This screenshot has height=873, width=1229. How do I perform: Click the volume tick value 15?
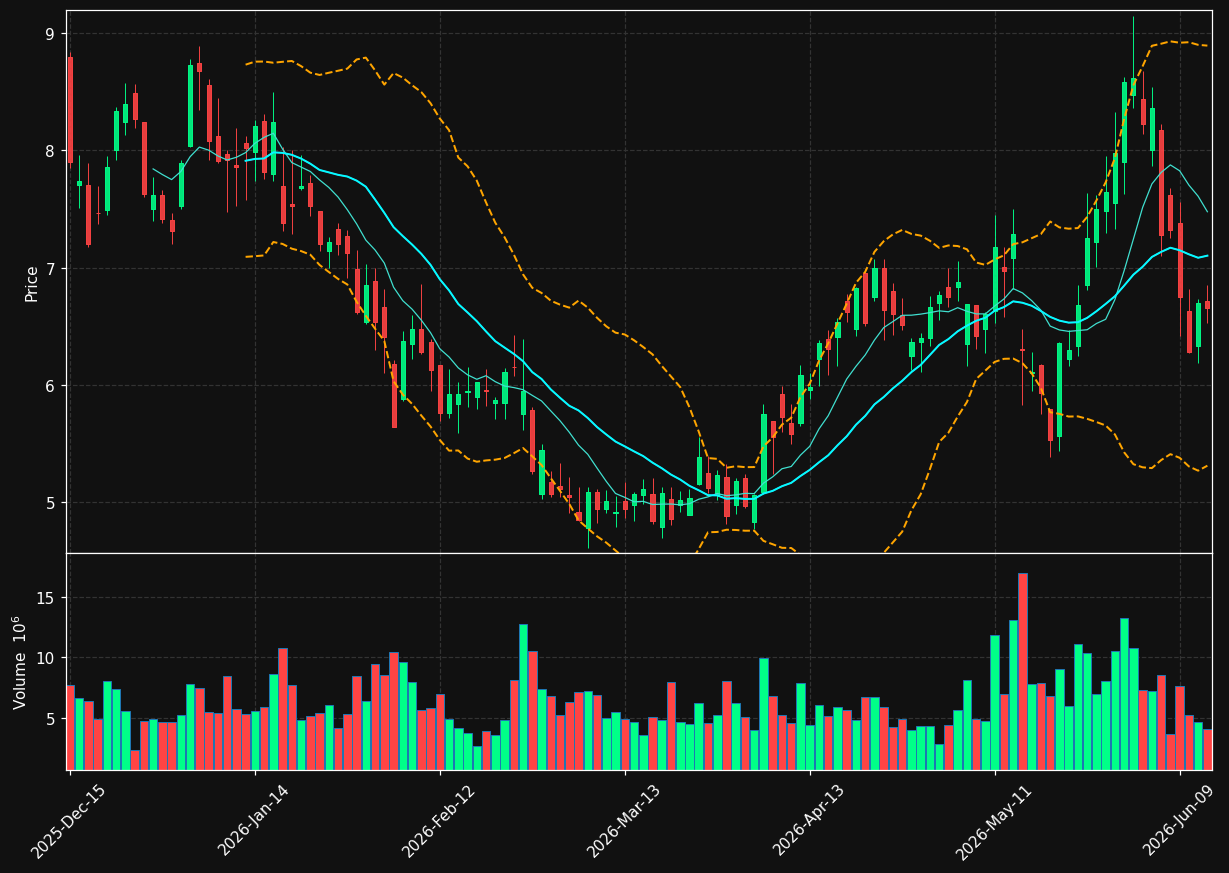[45, 598]
